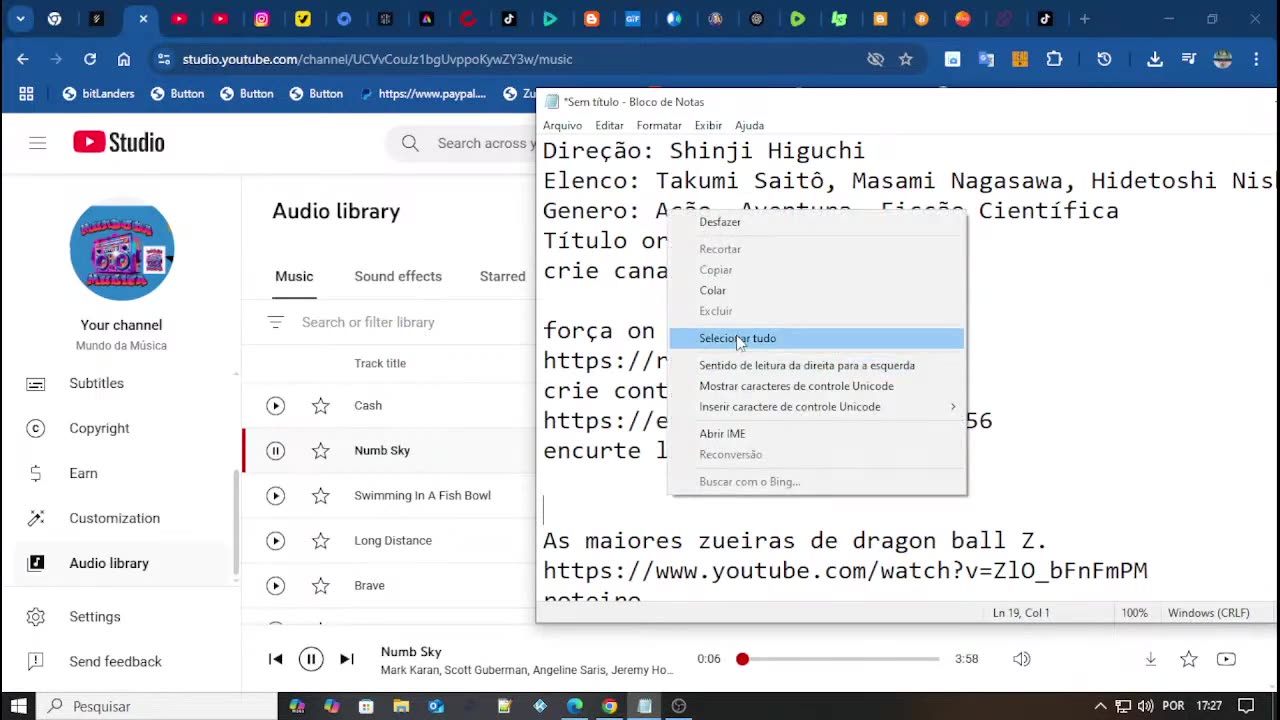
Task: Open the Windows Start menu
Action: 20,706
